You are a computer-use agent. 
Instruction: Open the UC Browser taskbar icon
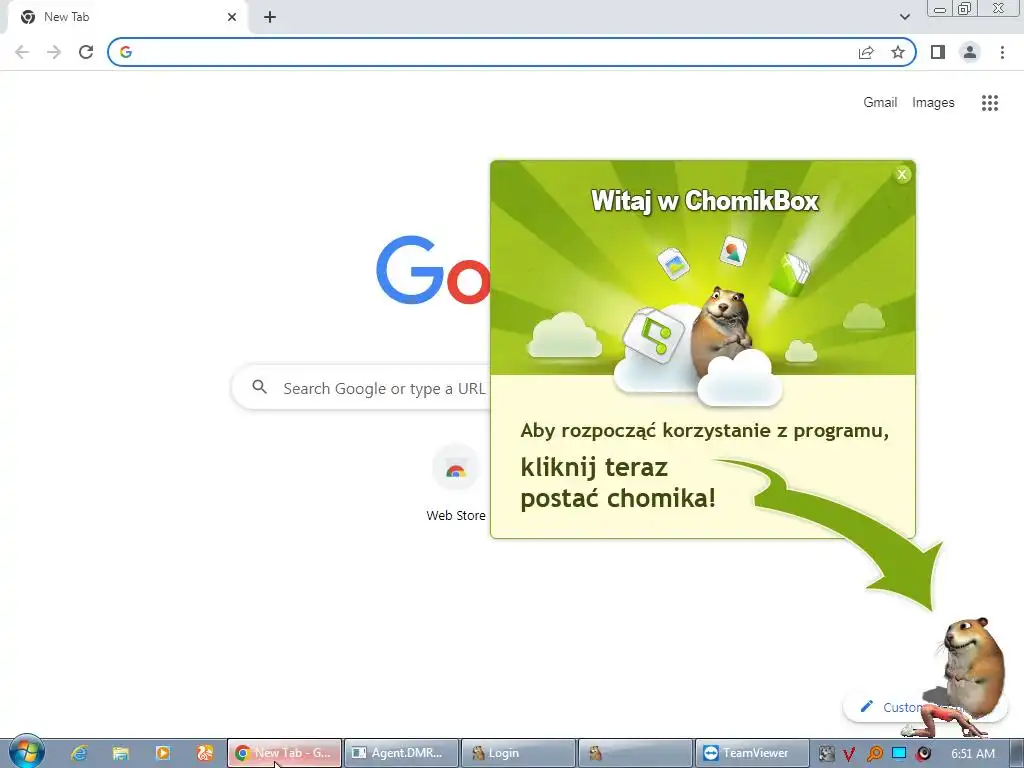204,753
